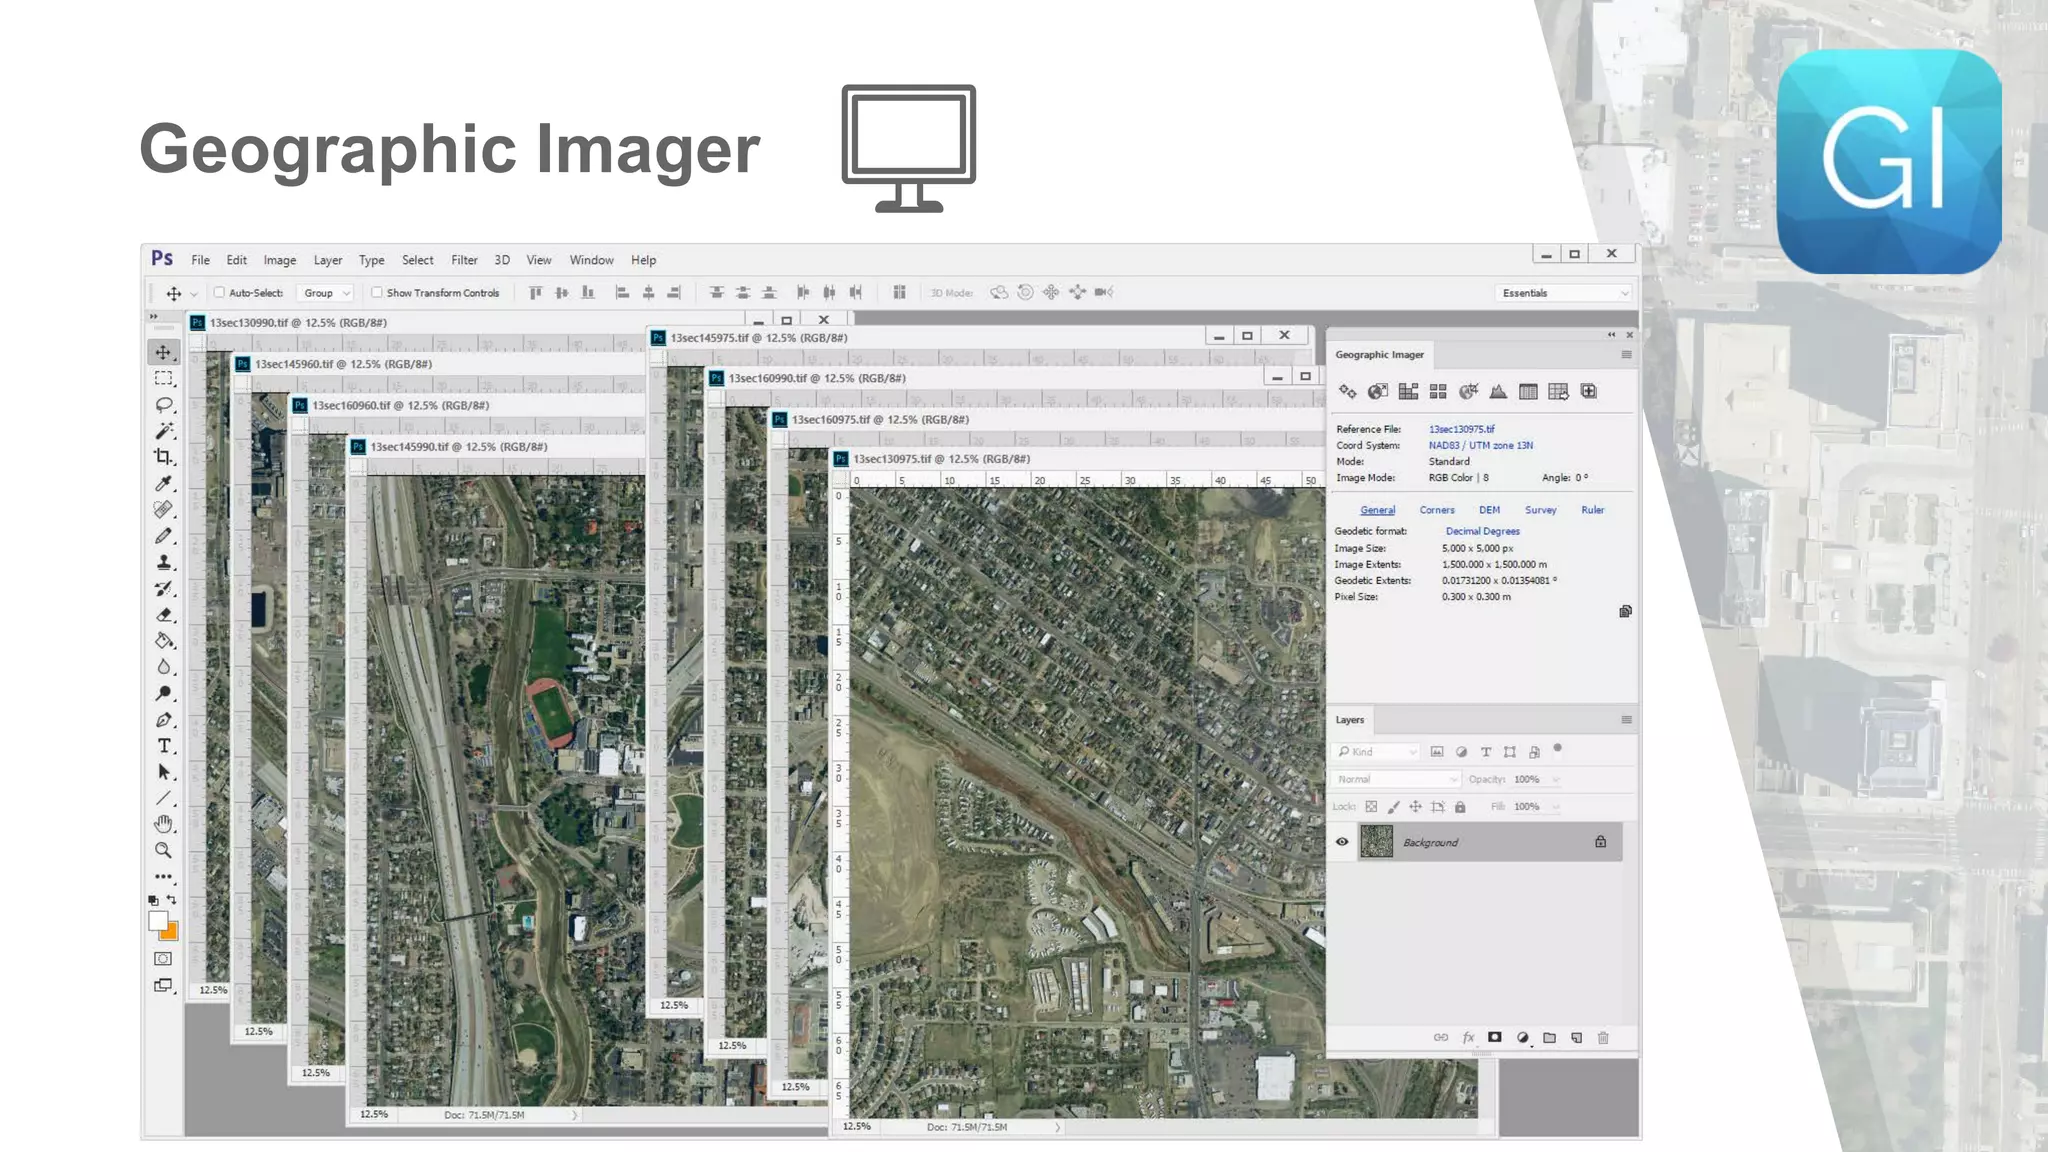Click the orange background color swatch
This screenshot has width=2048, height=1152.
click(x=171, y=933)
